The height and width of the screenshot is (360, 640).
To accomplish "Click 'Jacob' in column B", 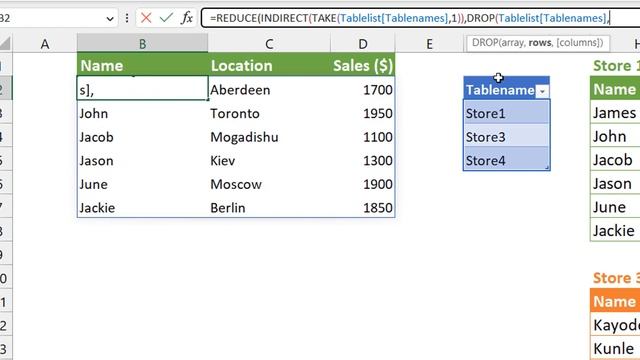I will [142, 137].
